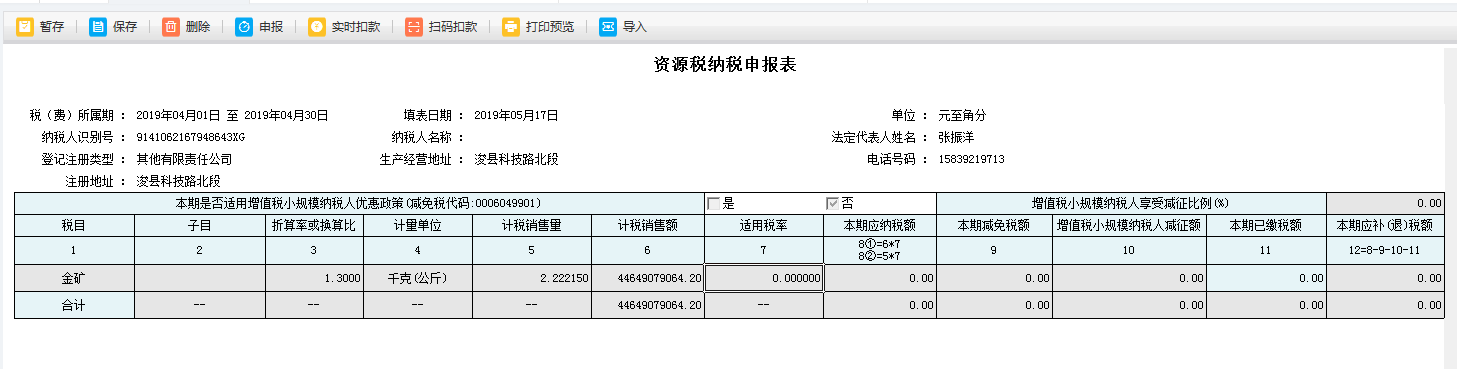
Task: Click the 子目 column header
Action: point(200,225)
